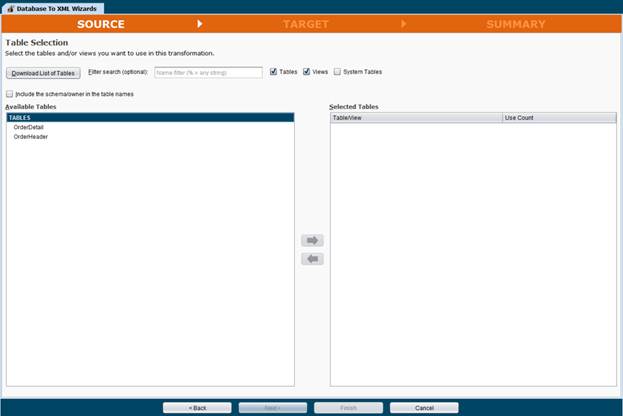
Task: Click Download List of Tables button
Action: tap(43, 73)
